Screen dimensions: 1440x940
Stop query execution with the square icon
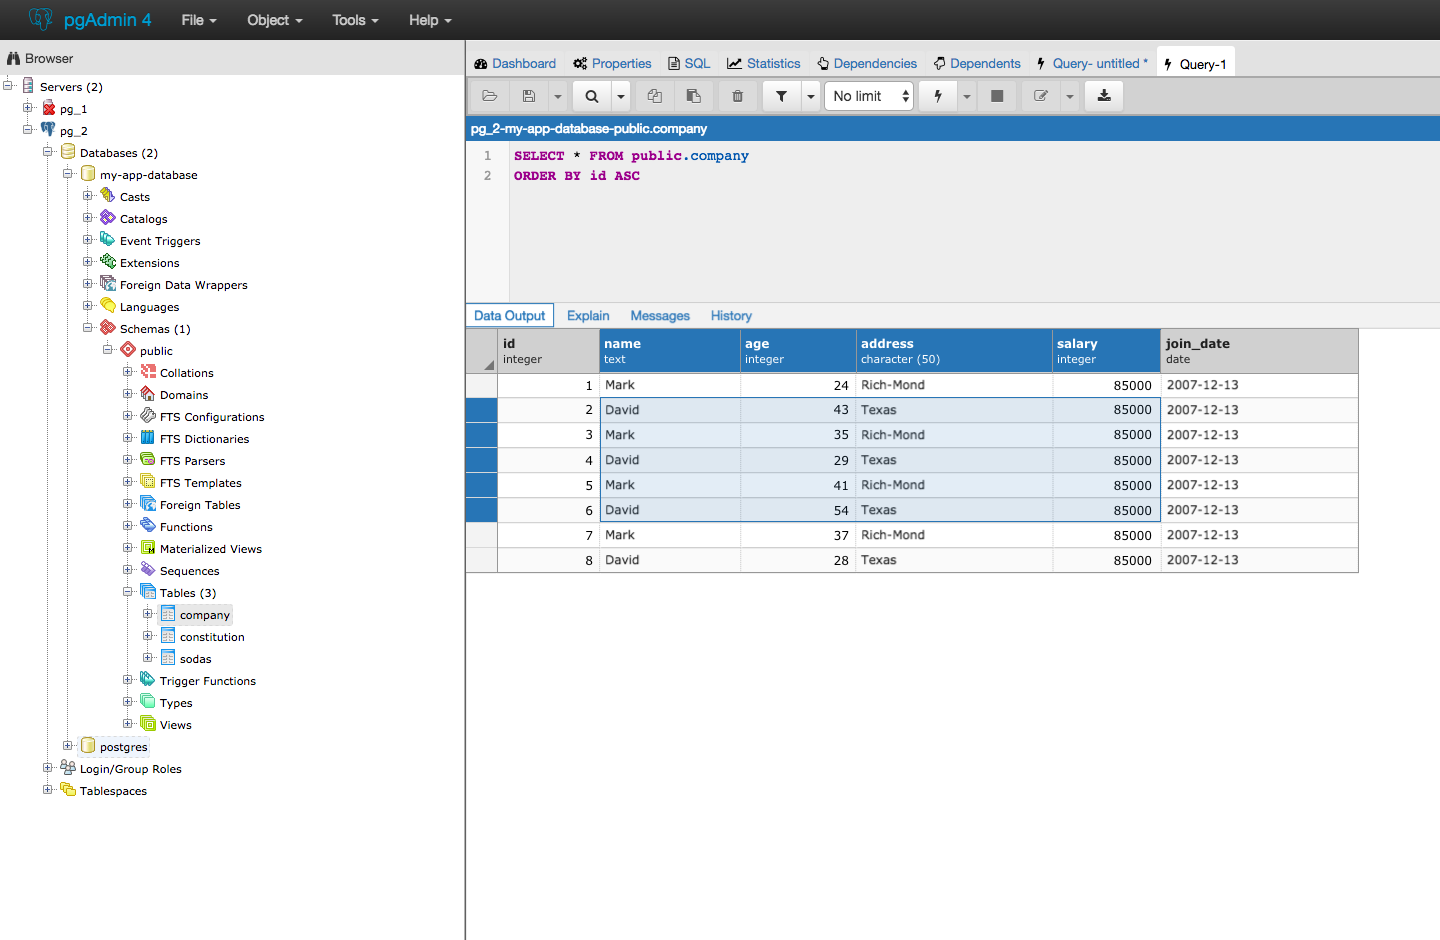point(996,95)
